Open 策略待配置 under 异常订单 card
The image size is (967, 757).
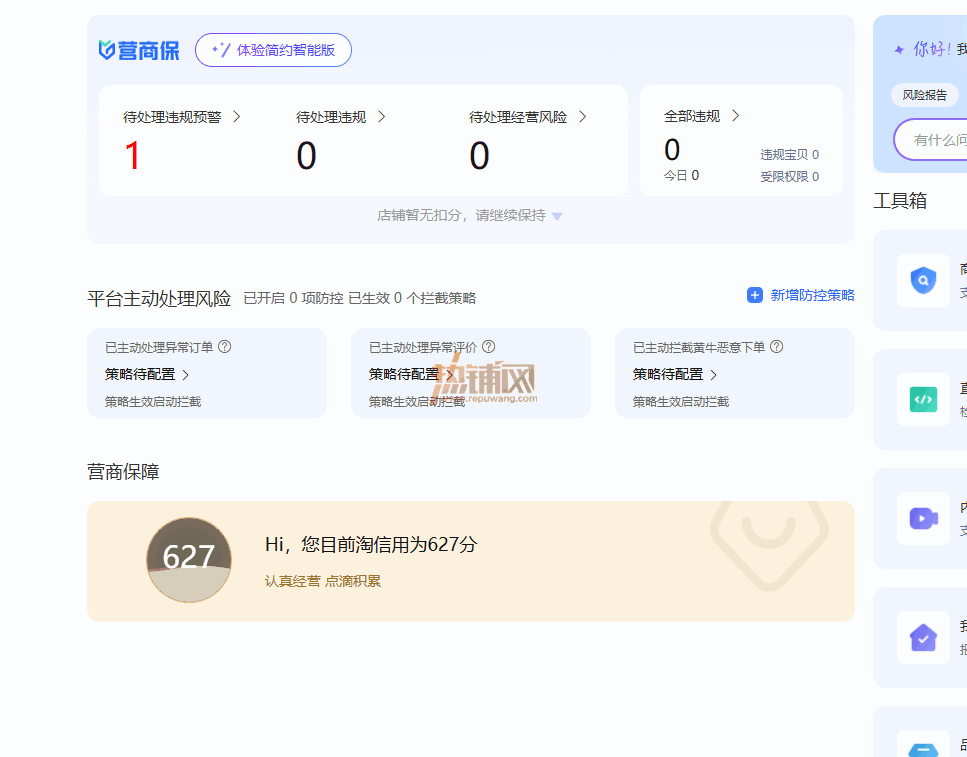147,374
